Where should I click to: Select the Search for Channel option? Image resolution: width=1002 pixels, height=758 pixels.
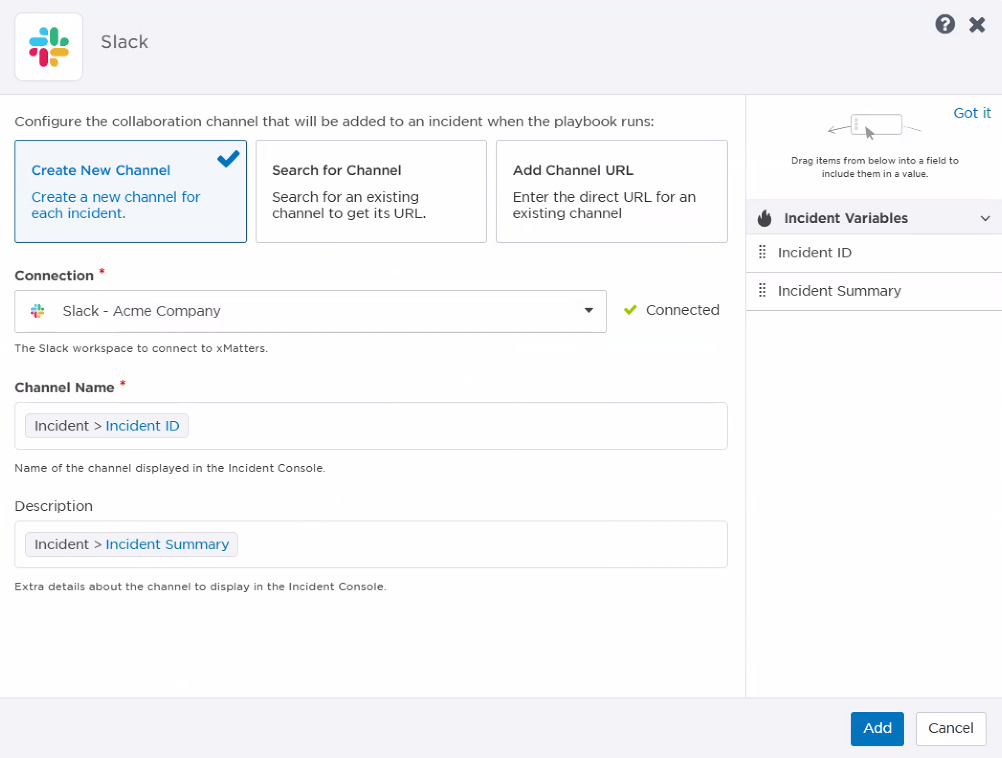(371, 191)
